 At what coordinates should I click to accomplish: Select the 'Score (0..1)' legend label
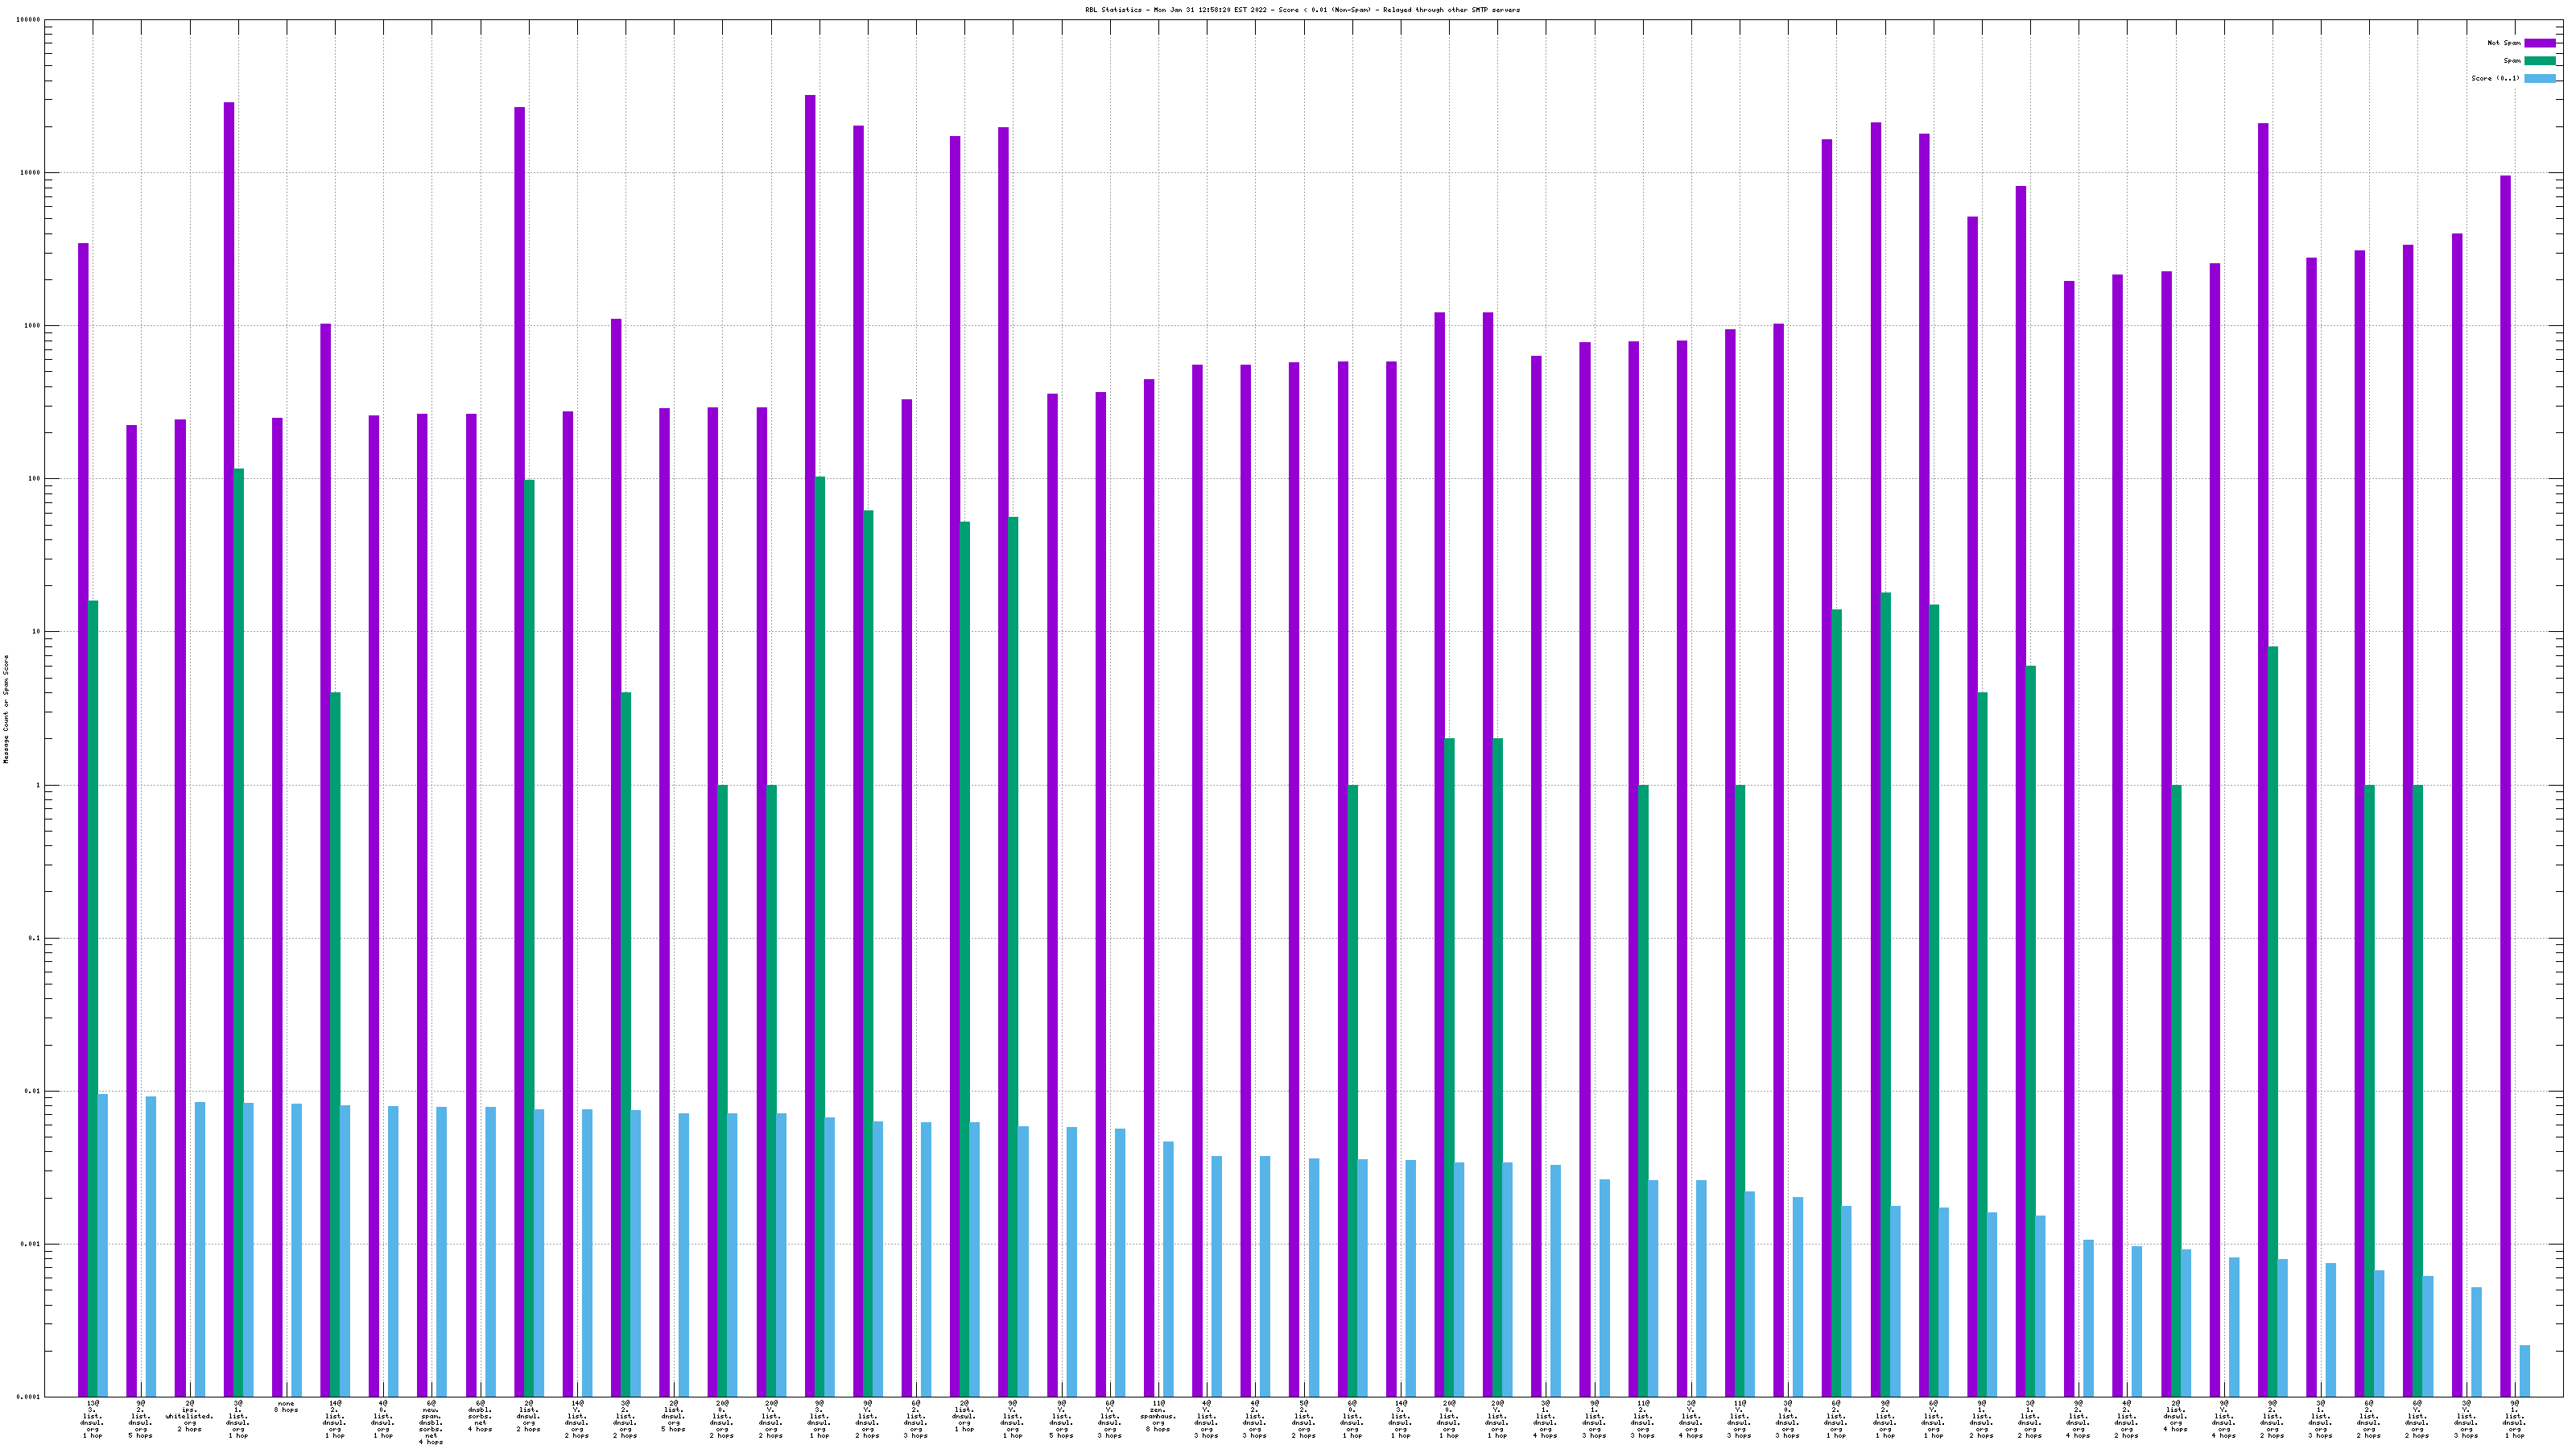click(2495, 78)
